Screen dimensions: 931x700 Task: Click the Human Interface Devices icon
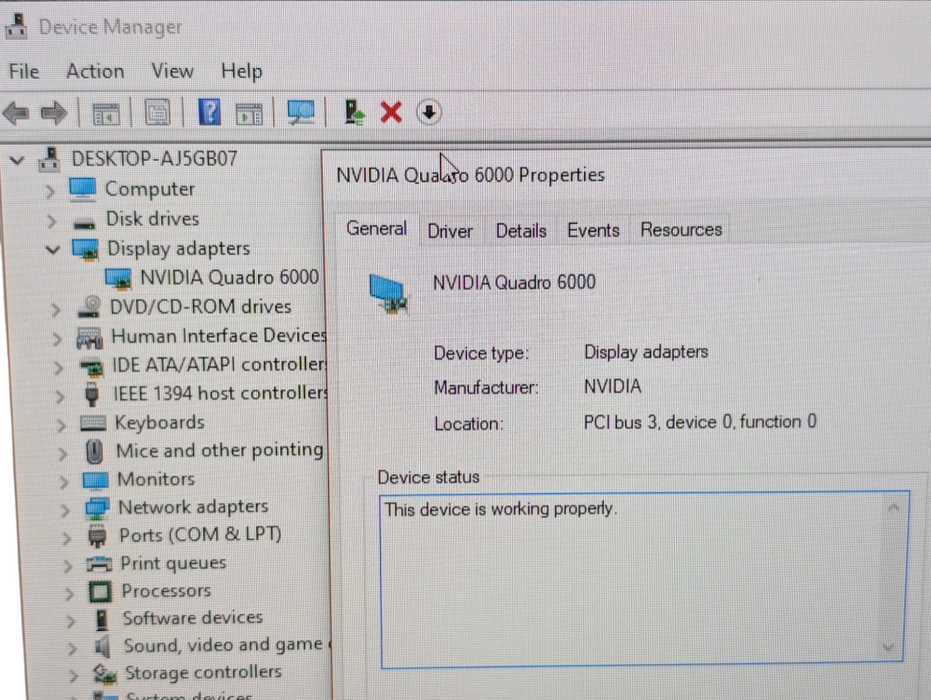tap(90, 338)
